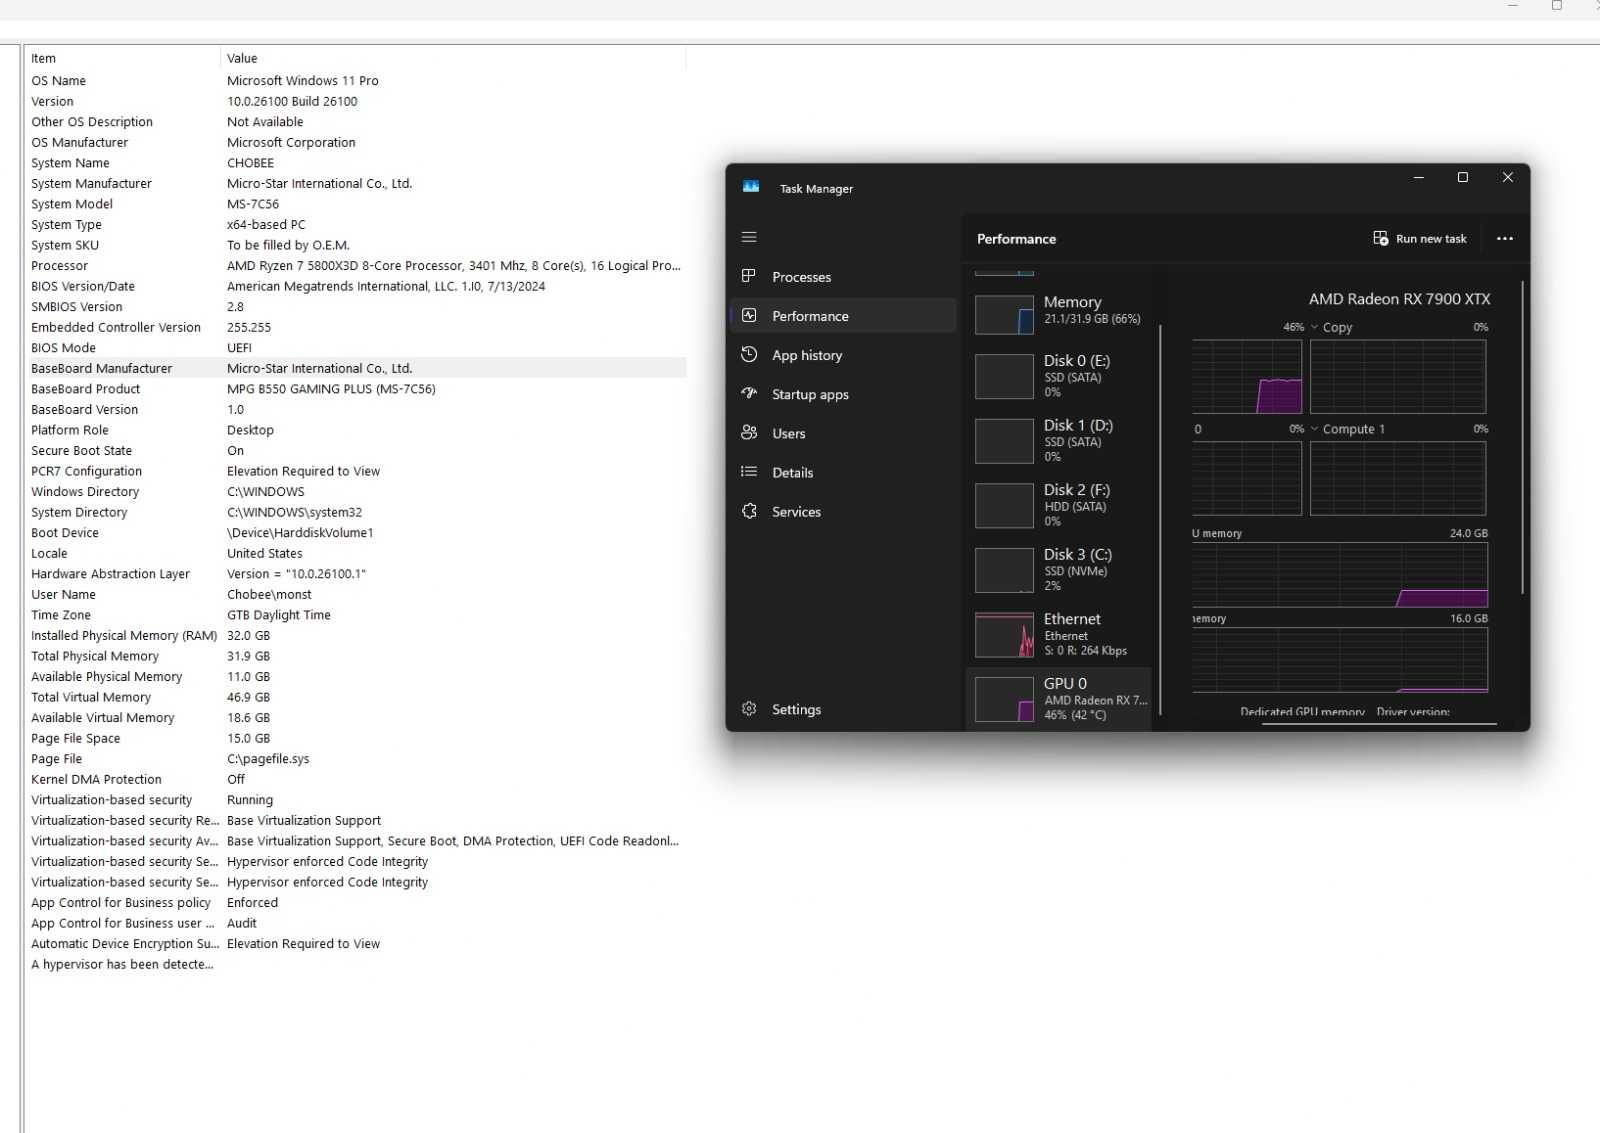Click the AMD Radeon RX 7900 XTX heading
Screen dimensions: 1600x1133
[1399, 298]
